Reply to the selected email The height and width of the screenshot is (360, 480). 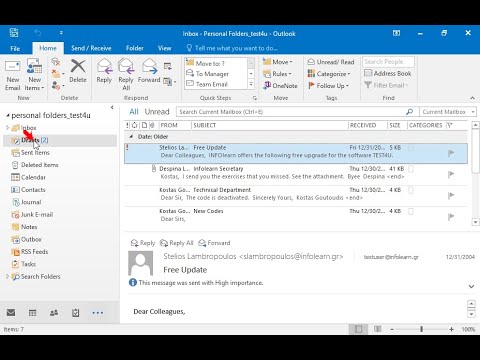coord(104,71)
